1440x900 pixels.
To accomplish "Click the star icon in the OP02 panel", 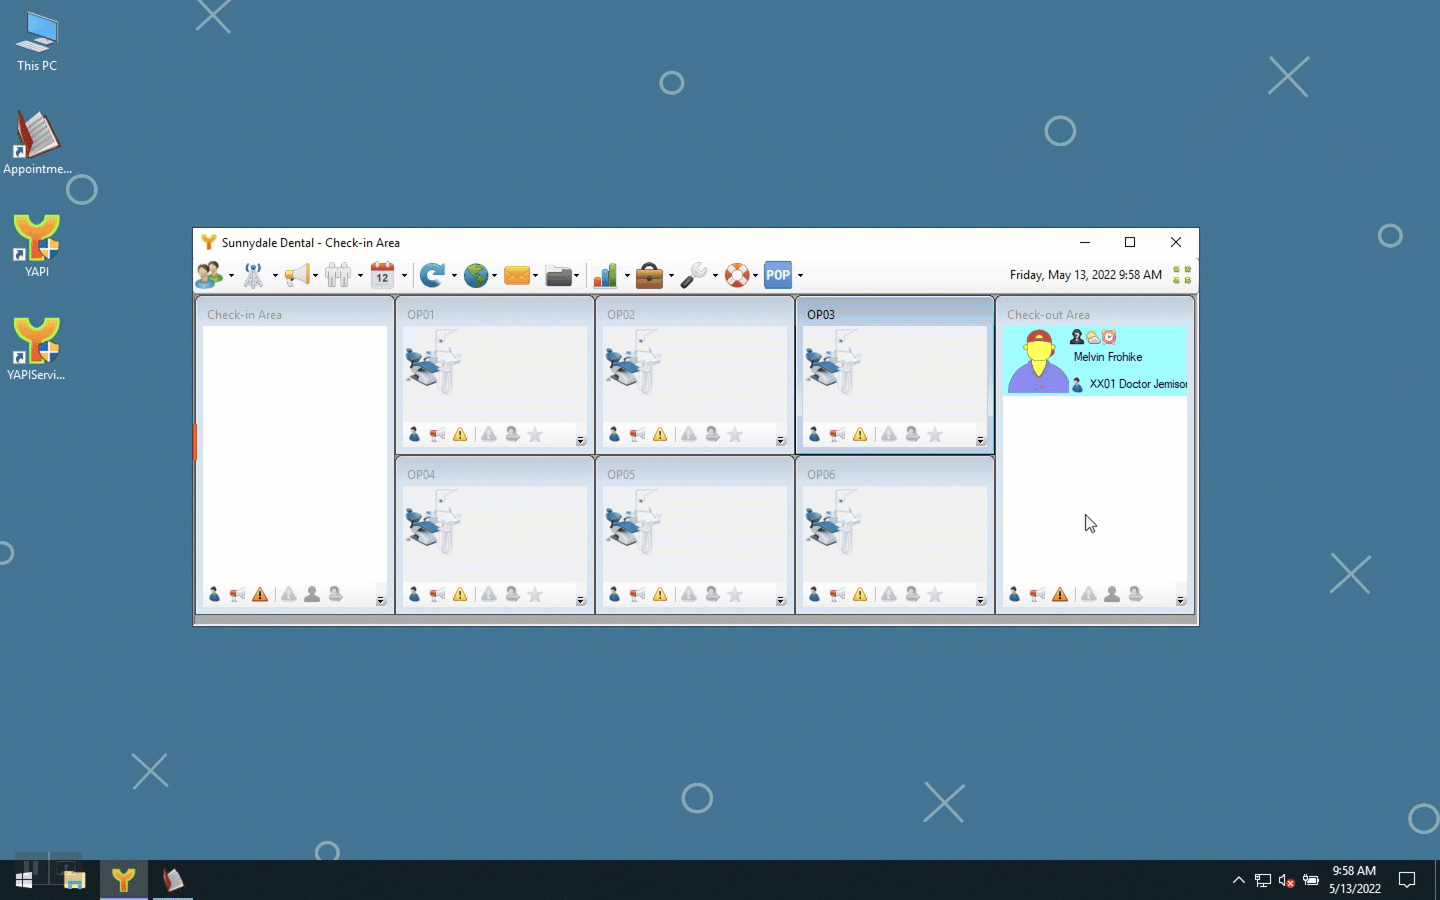I will click(735, 434).
